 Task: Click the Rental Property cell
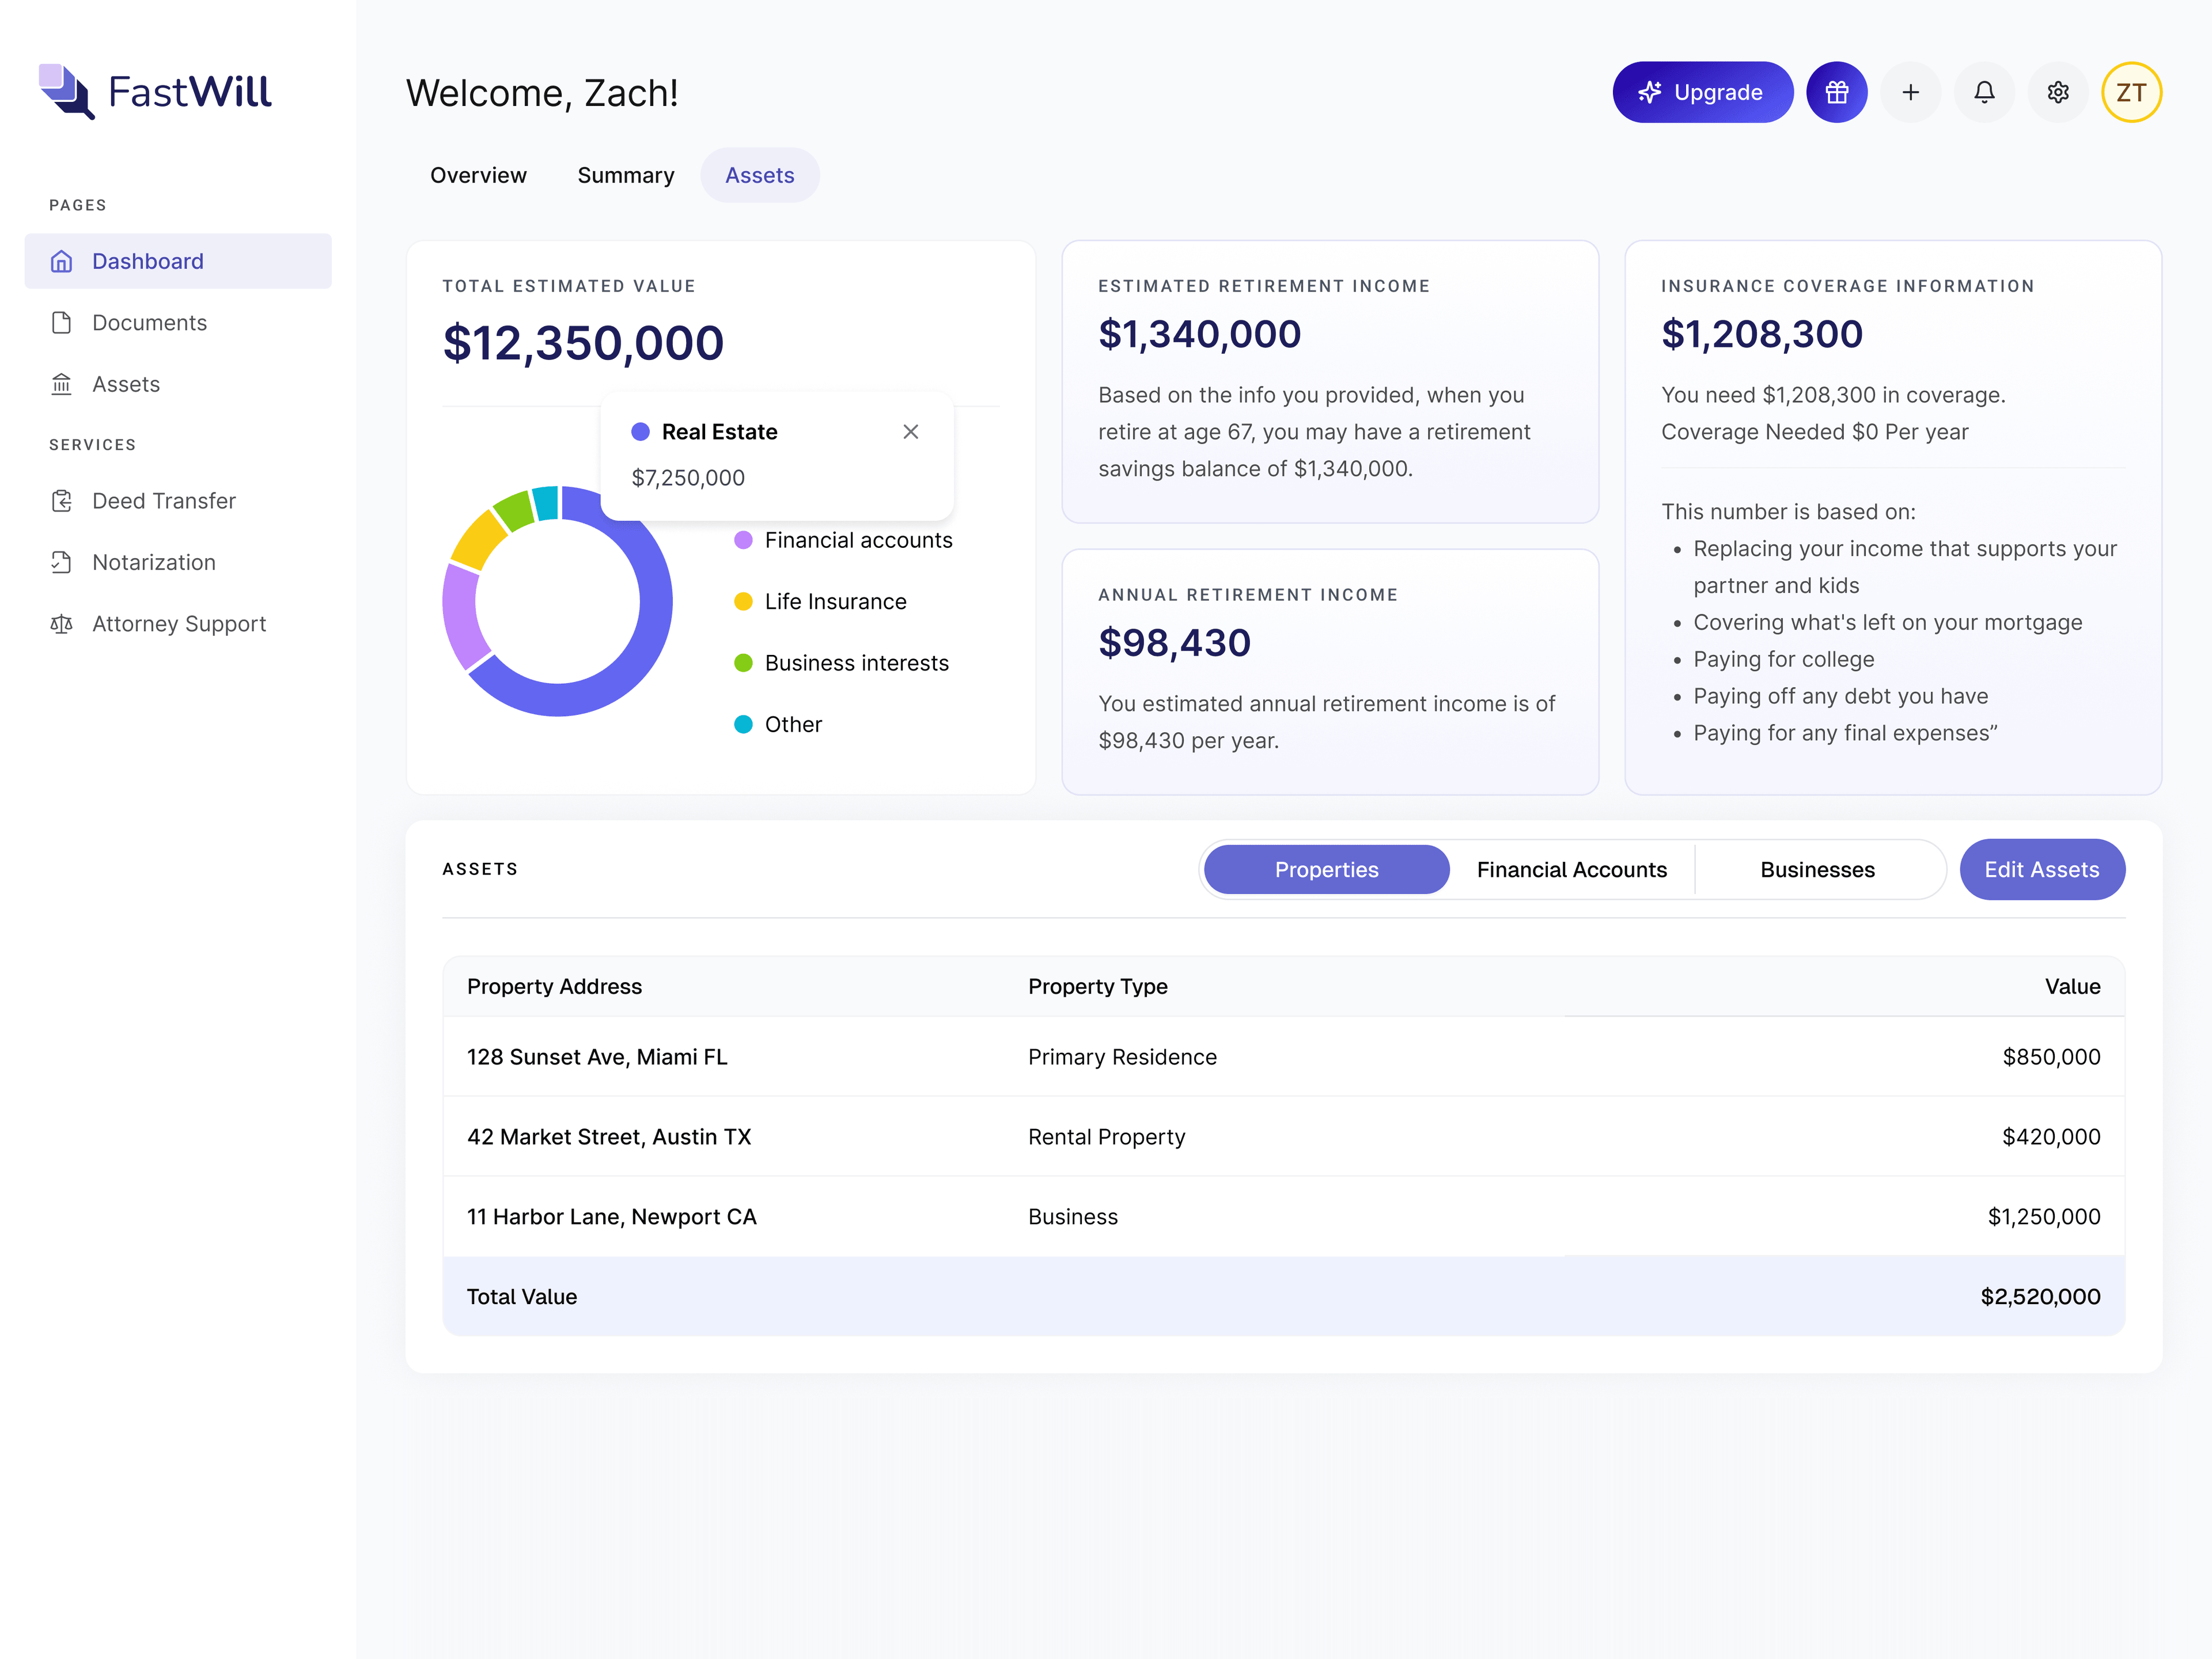pos(1106,1137)
